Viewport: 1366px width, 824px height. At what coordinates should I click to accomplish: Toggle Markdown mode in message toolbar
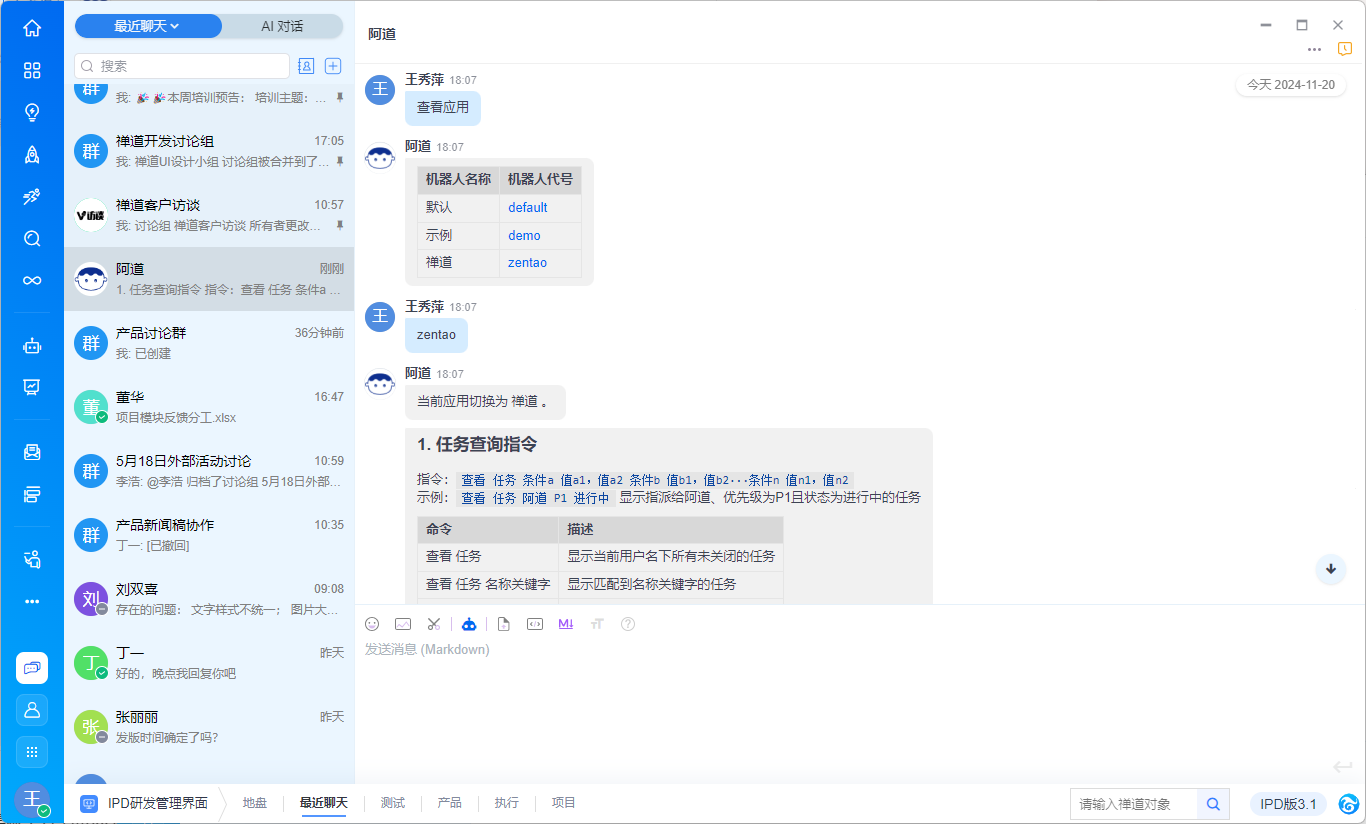[x=566, y=624]
